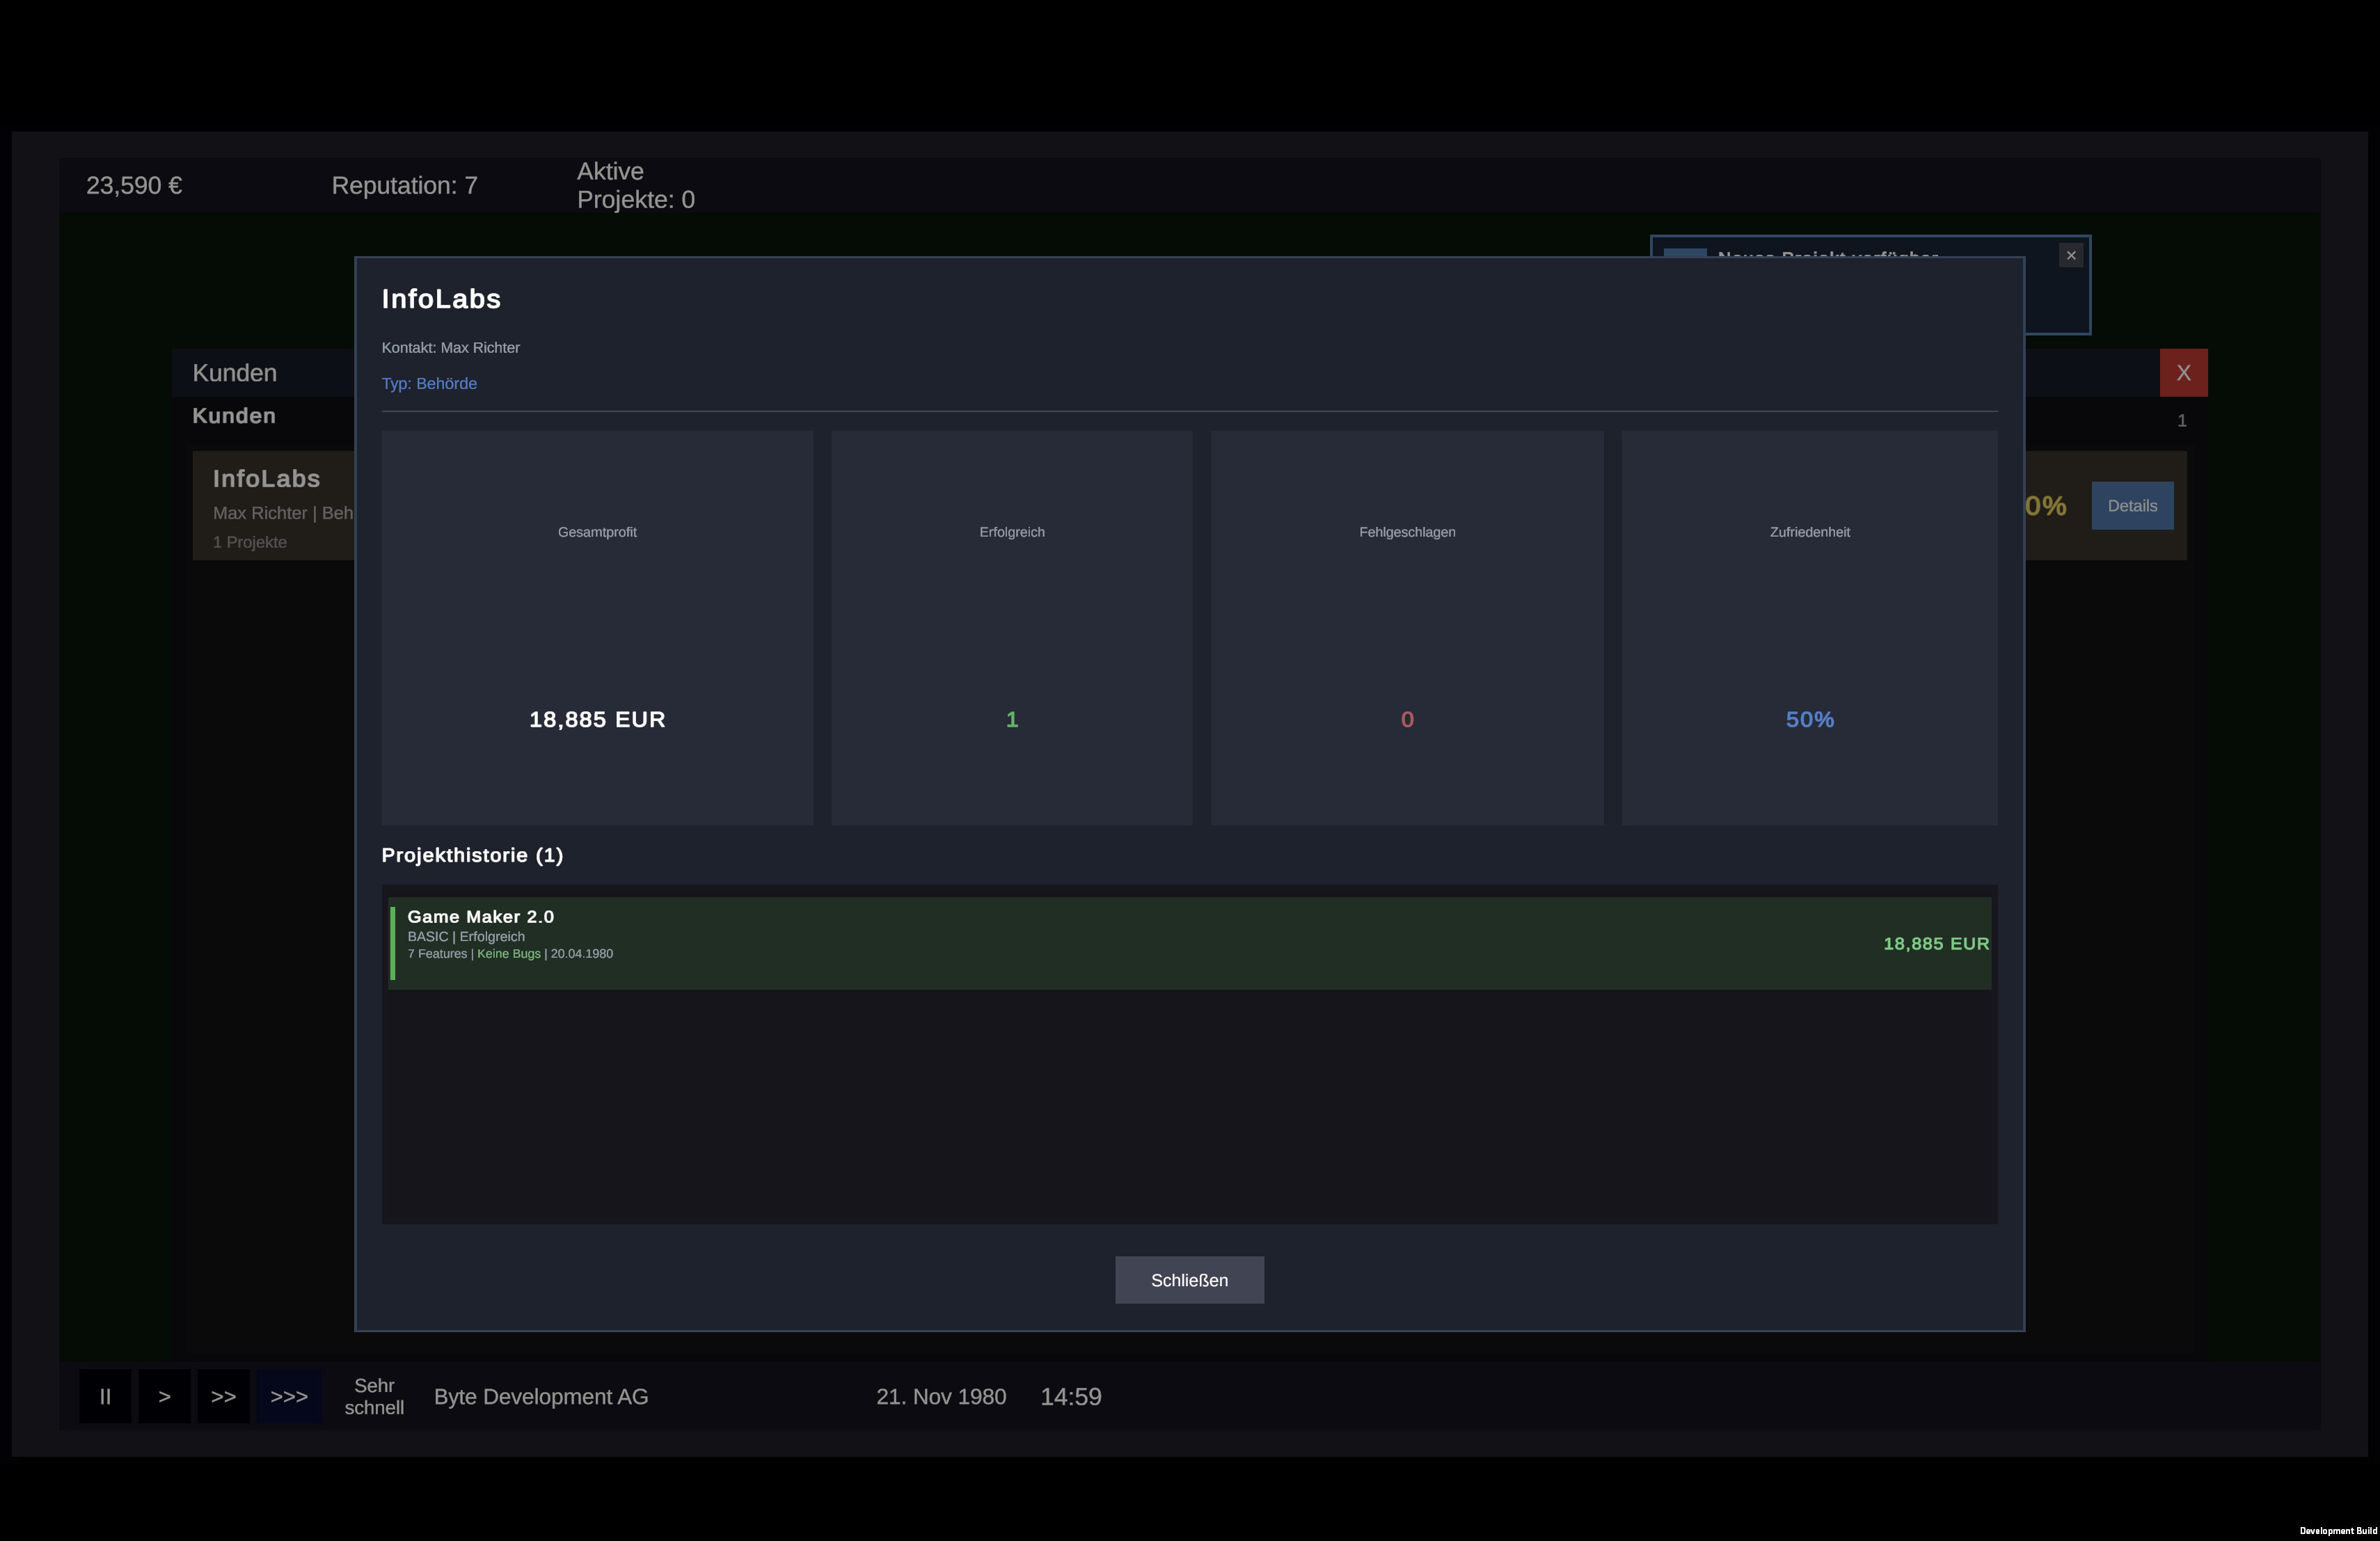The image size is (2380, 1541).
Task: Open the Behörde type link
Action: [x=447, y=383]
